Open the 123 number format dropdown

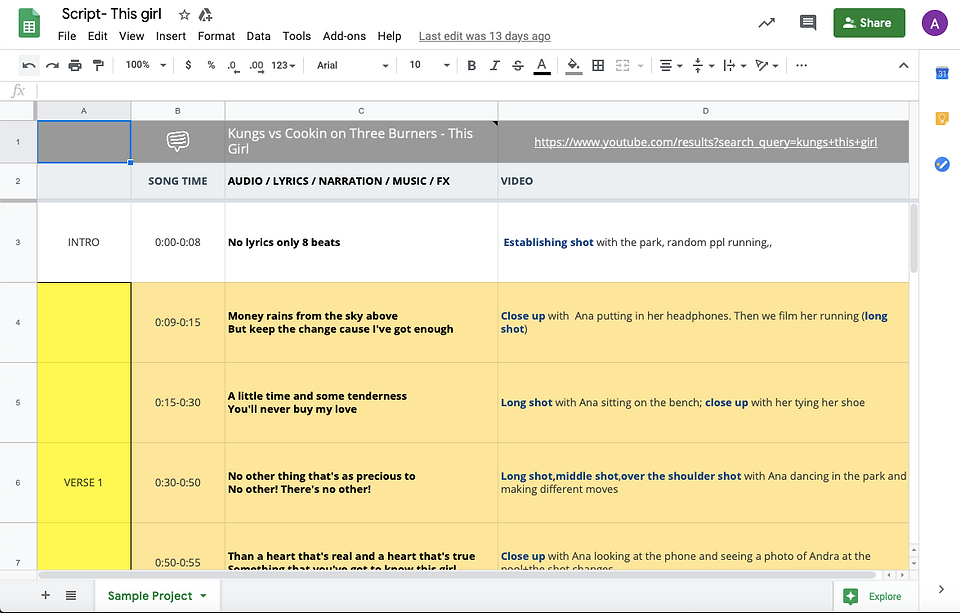point(283,66)
